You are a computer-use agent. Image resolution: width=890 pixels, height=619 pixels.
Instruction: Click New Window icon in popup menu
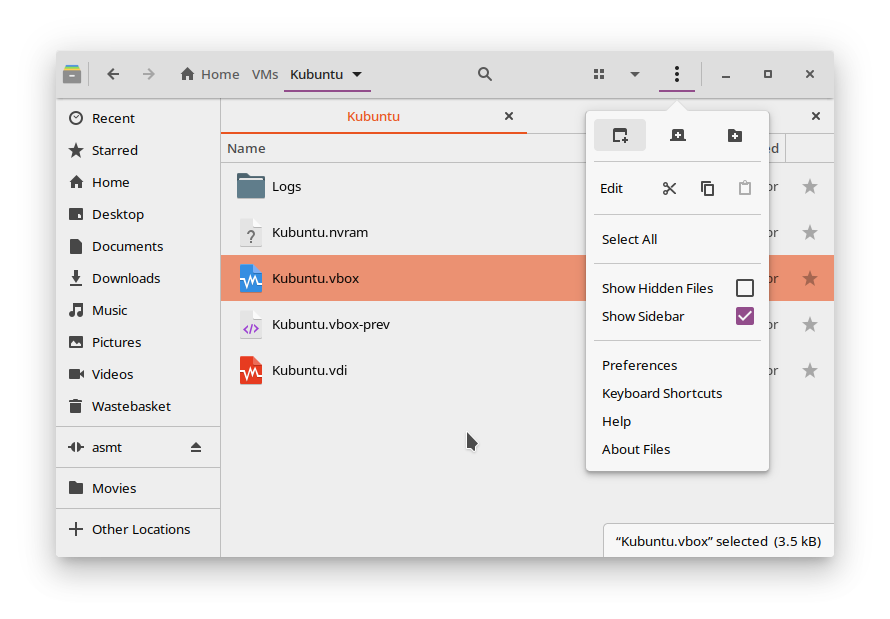620,135
